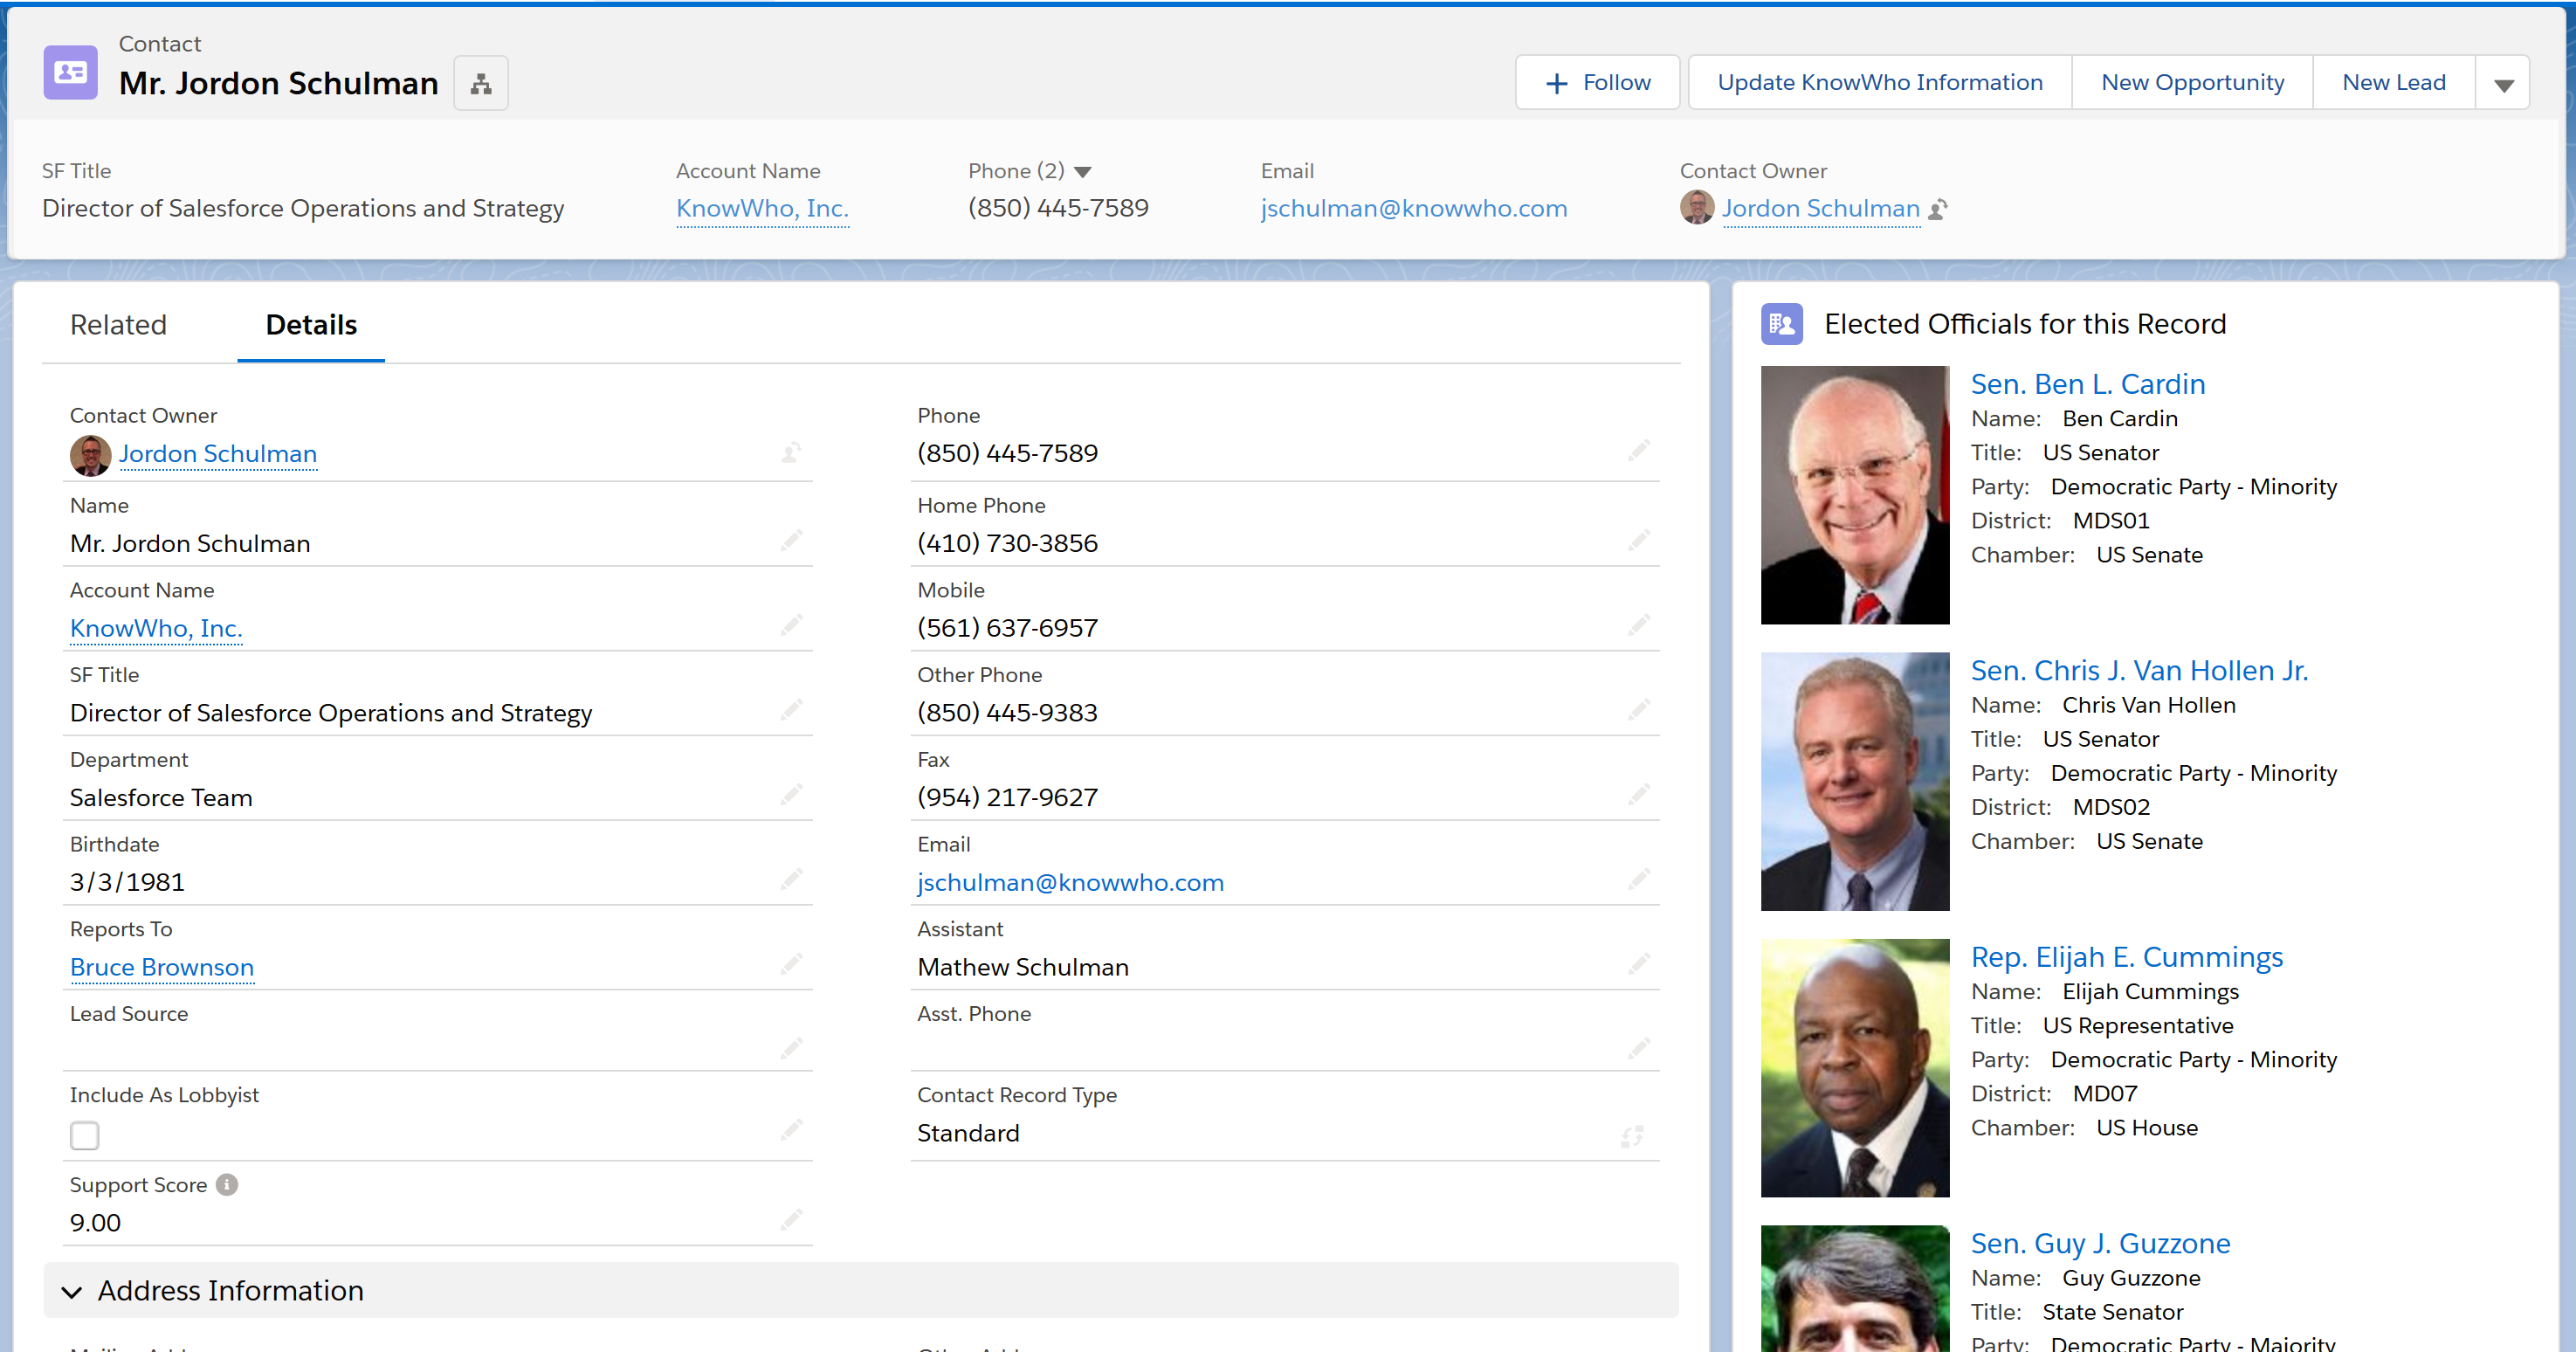
Task: Collapse the Address Information section
Action: (x=72, y=1291)
